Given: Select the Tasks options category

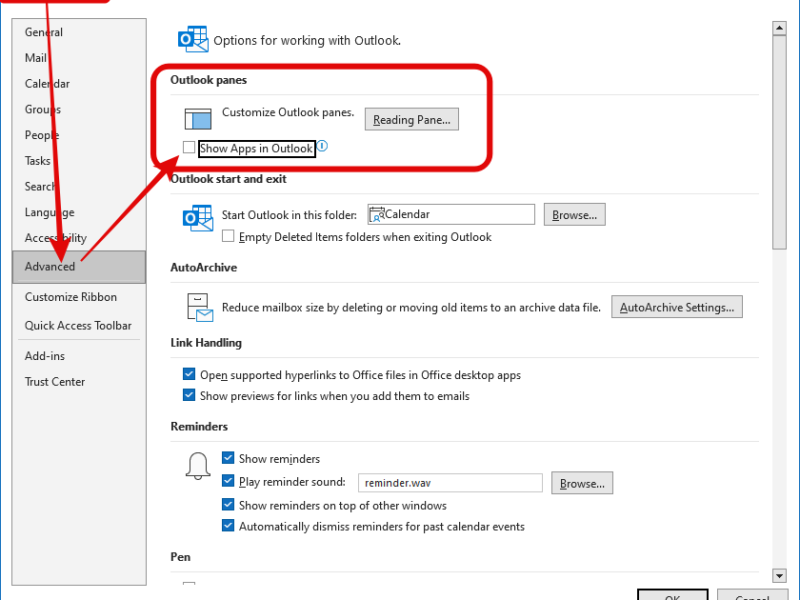Looking at the screenshot, I should click(x=79, y=161).
